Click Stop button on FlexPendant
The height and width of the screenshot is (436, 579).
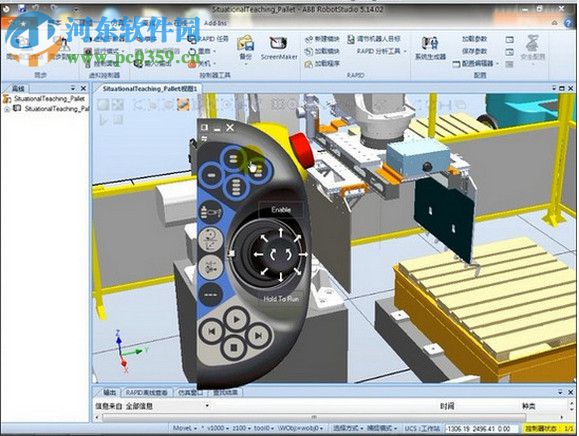[233, 348]
